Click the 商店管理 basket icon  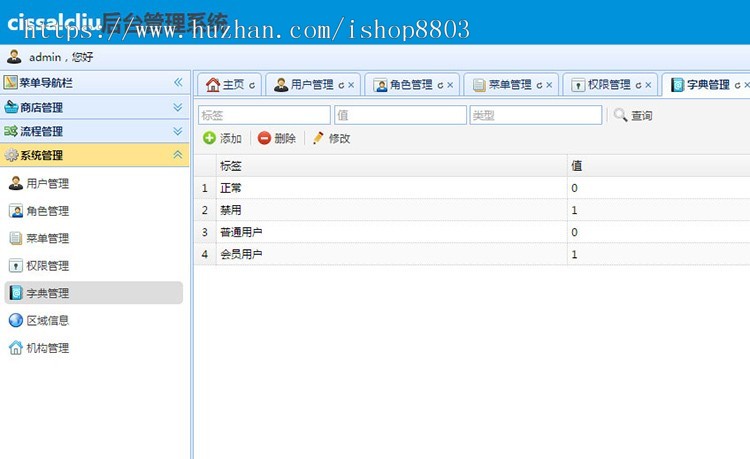click(11, 107)
